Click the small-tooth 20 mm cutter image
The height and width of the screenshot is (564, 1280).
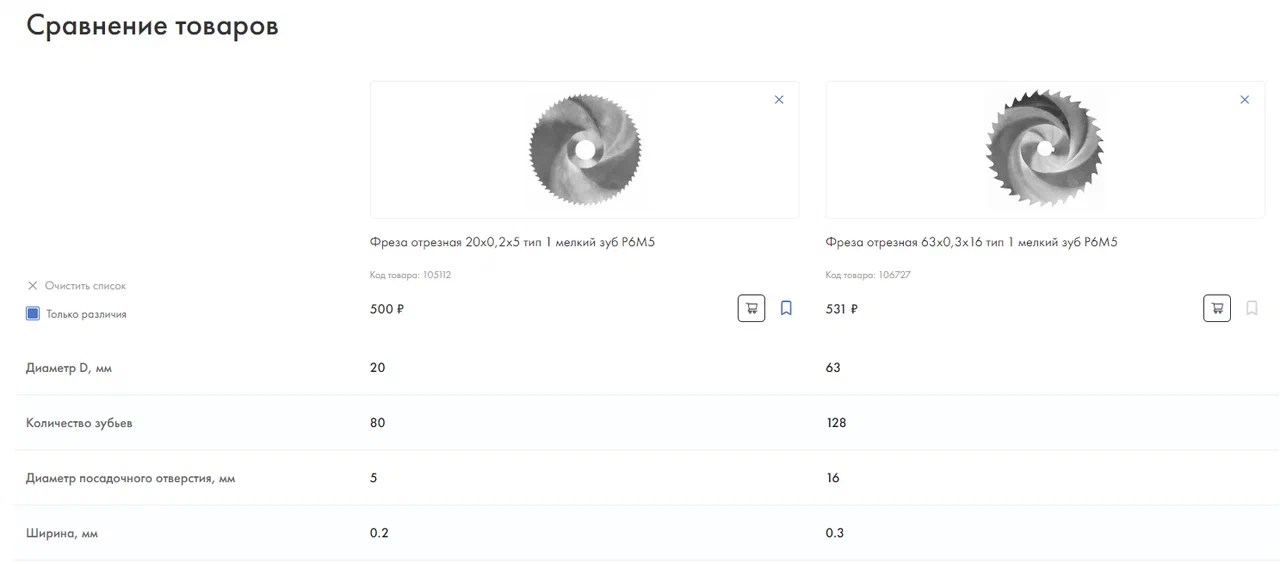point(585,150)
